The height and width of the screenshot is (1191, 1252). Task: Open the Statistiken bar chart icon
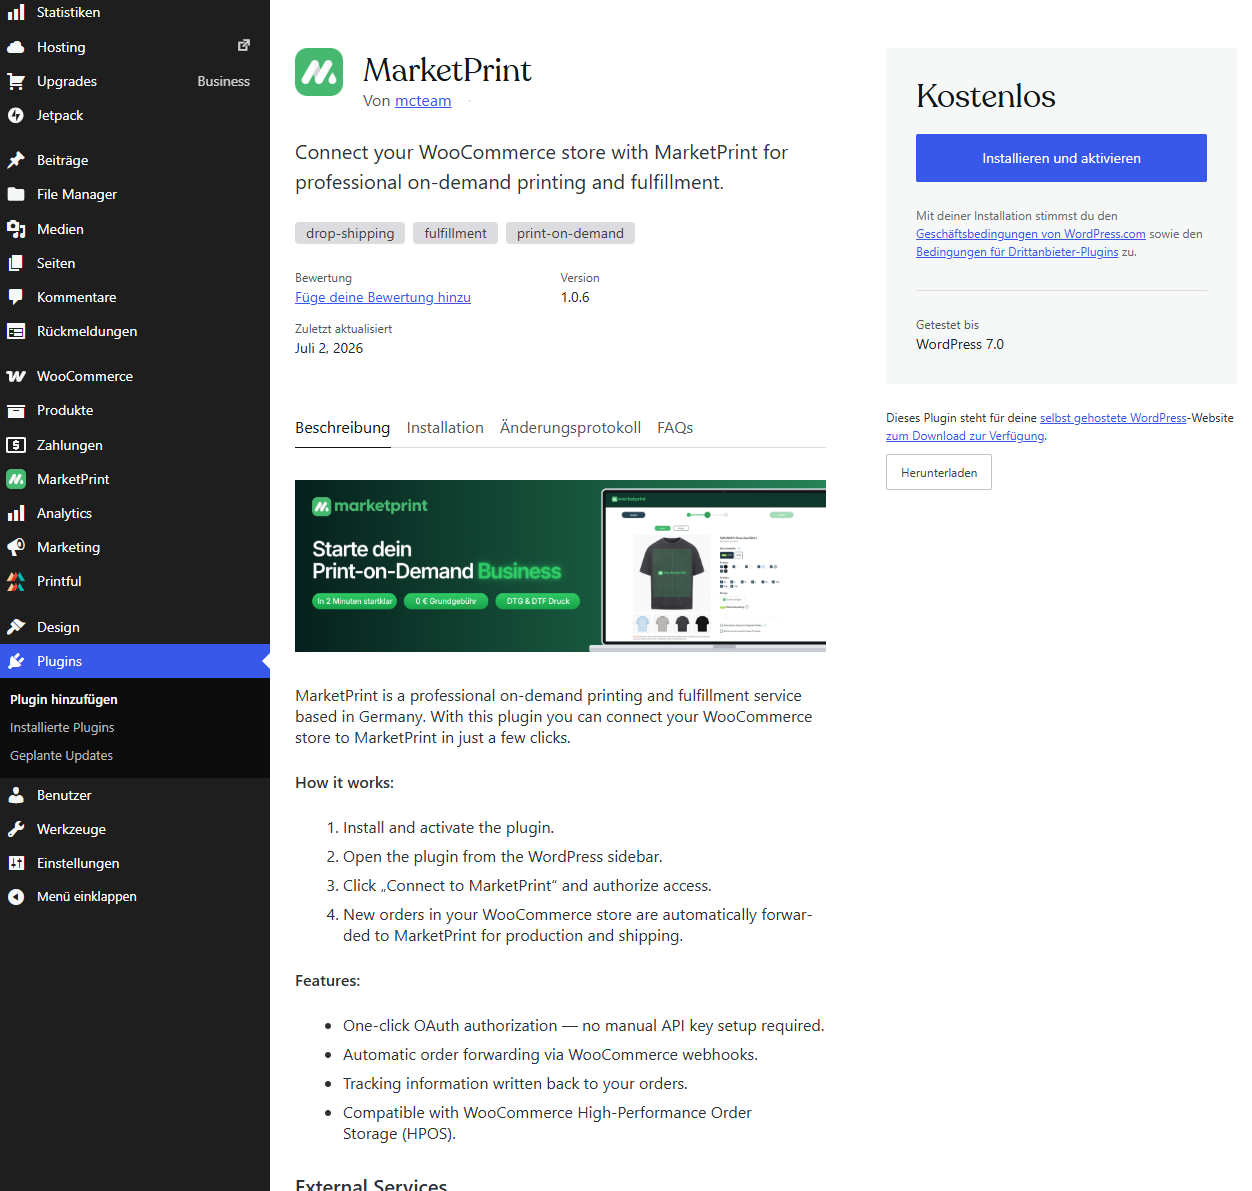(x=16, y=12)
